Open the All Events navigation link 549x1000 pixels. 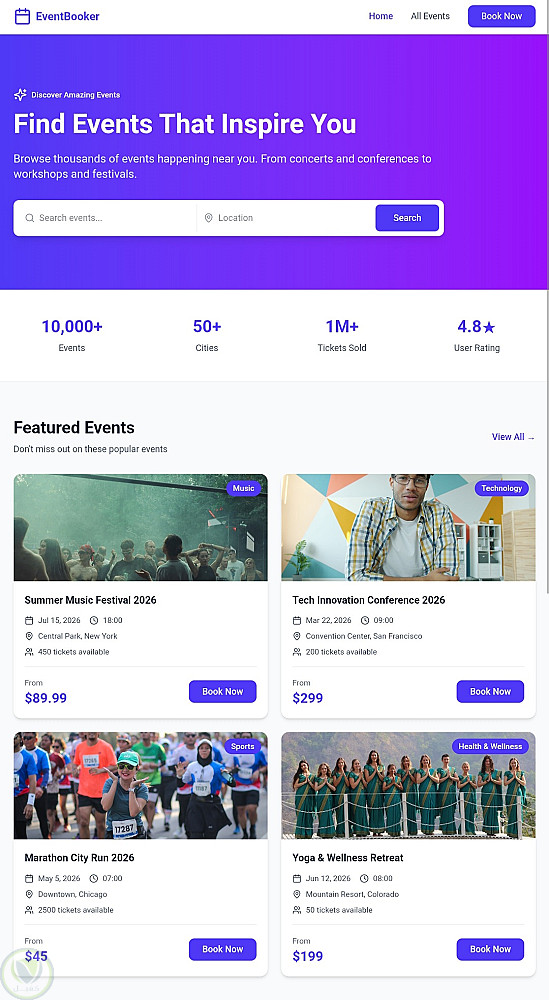[430, 16]
